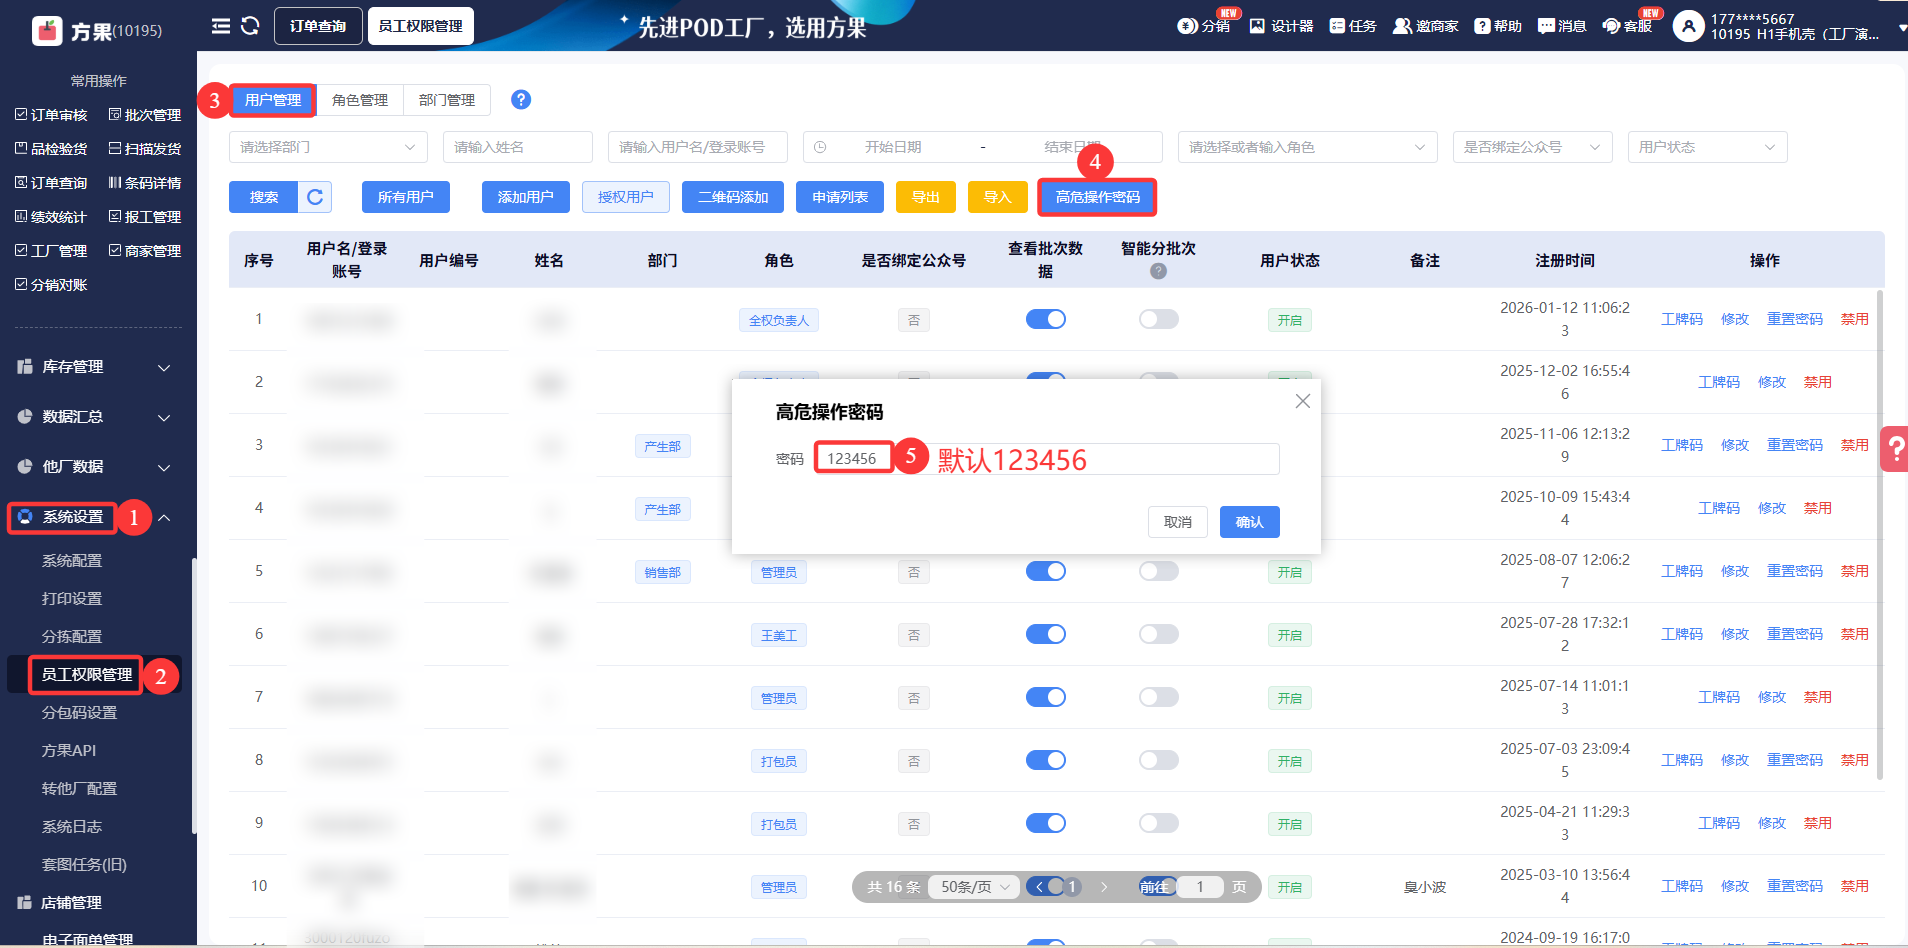
Task: Toggle 查看批次数据 switch for row 6
Action: [x=1046, y=634]
